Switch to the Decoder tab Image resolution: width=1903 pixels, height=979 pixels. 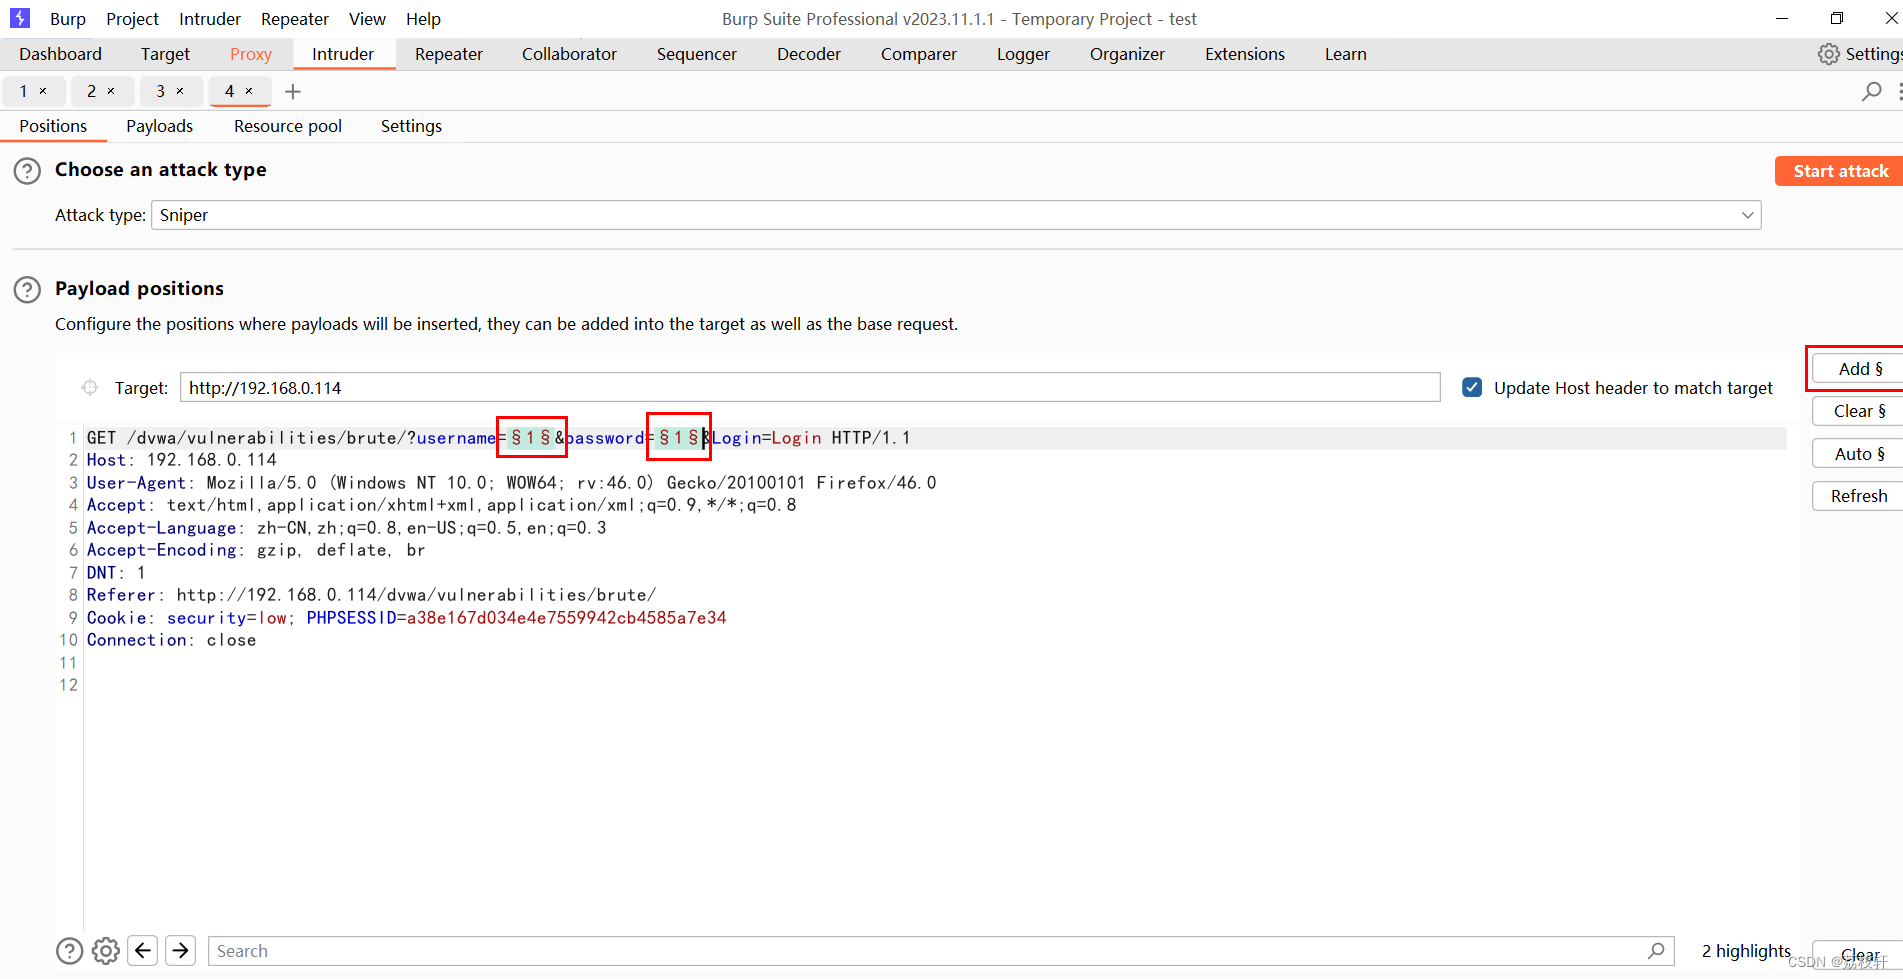click(809, 54)
